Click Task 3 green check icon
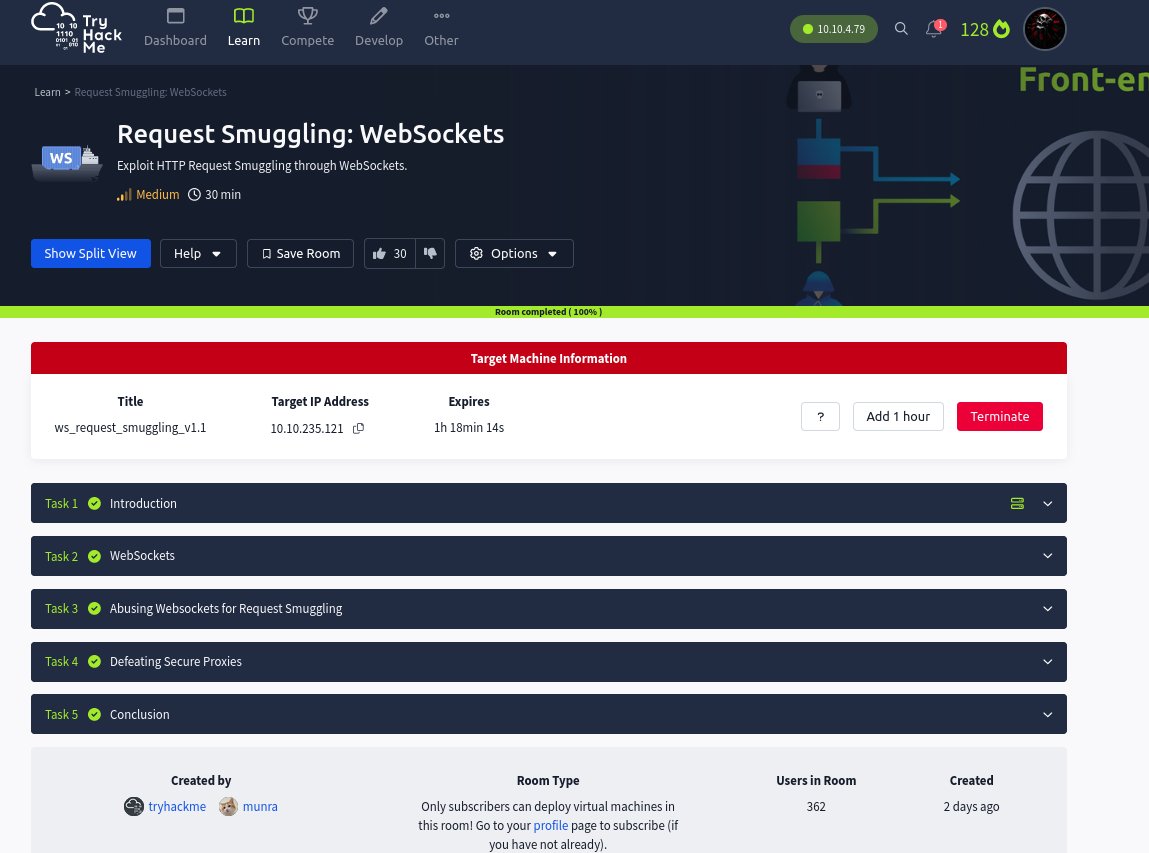The width and height of the screenshot is (1149, 853). coord(95,608)
